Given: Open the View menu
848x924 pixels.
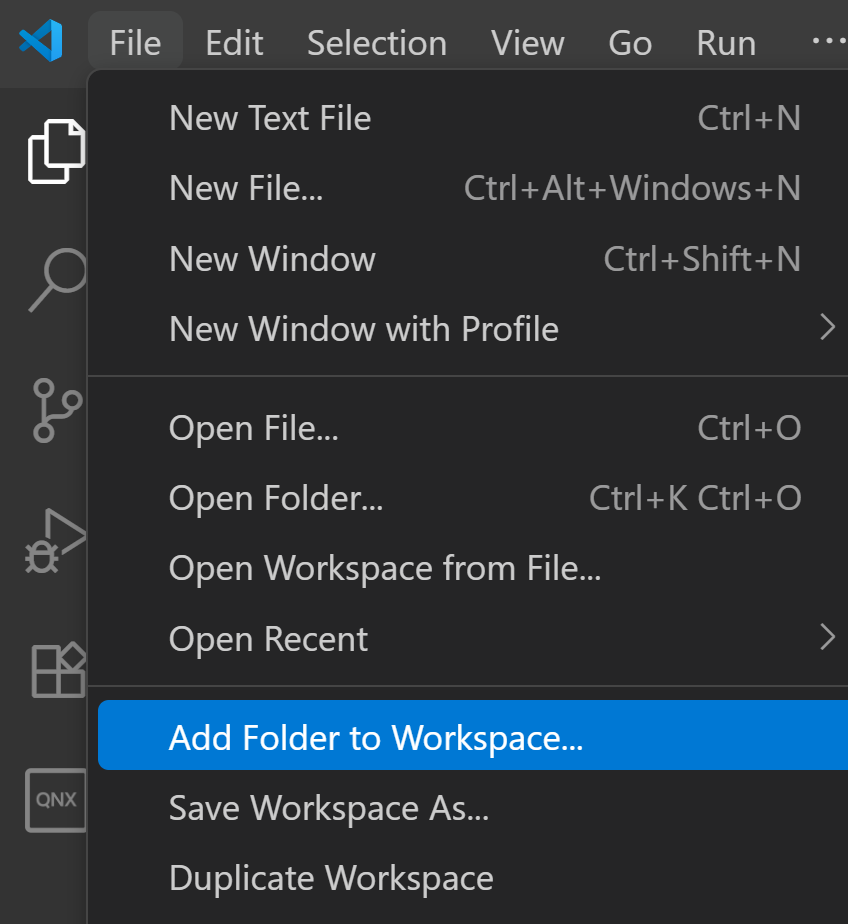Looking at the screenshot, I should click(527, 43).
